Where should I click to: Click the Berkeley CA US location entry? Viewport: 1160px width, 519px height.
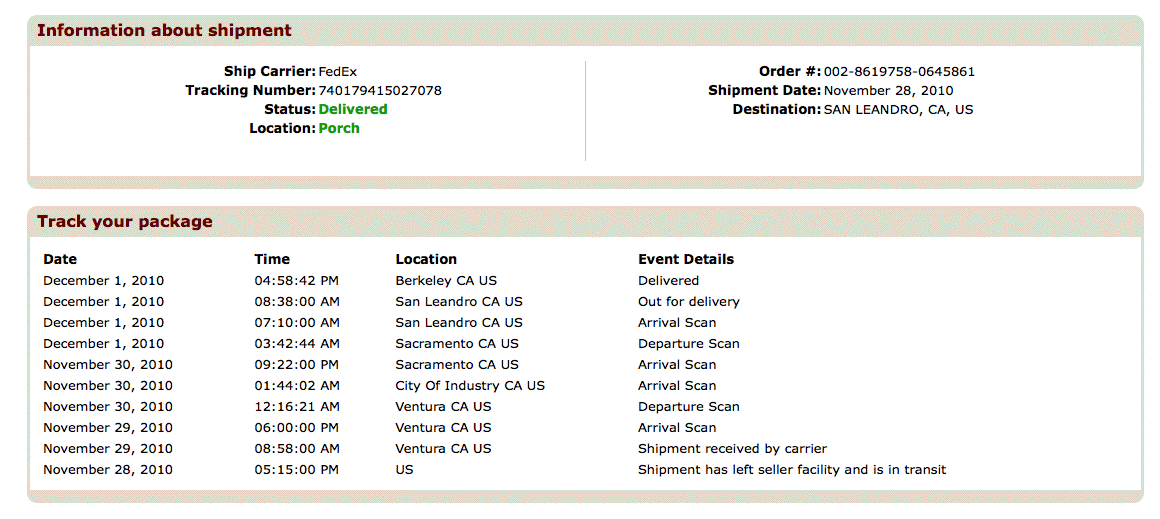tap(446, 281)
